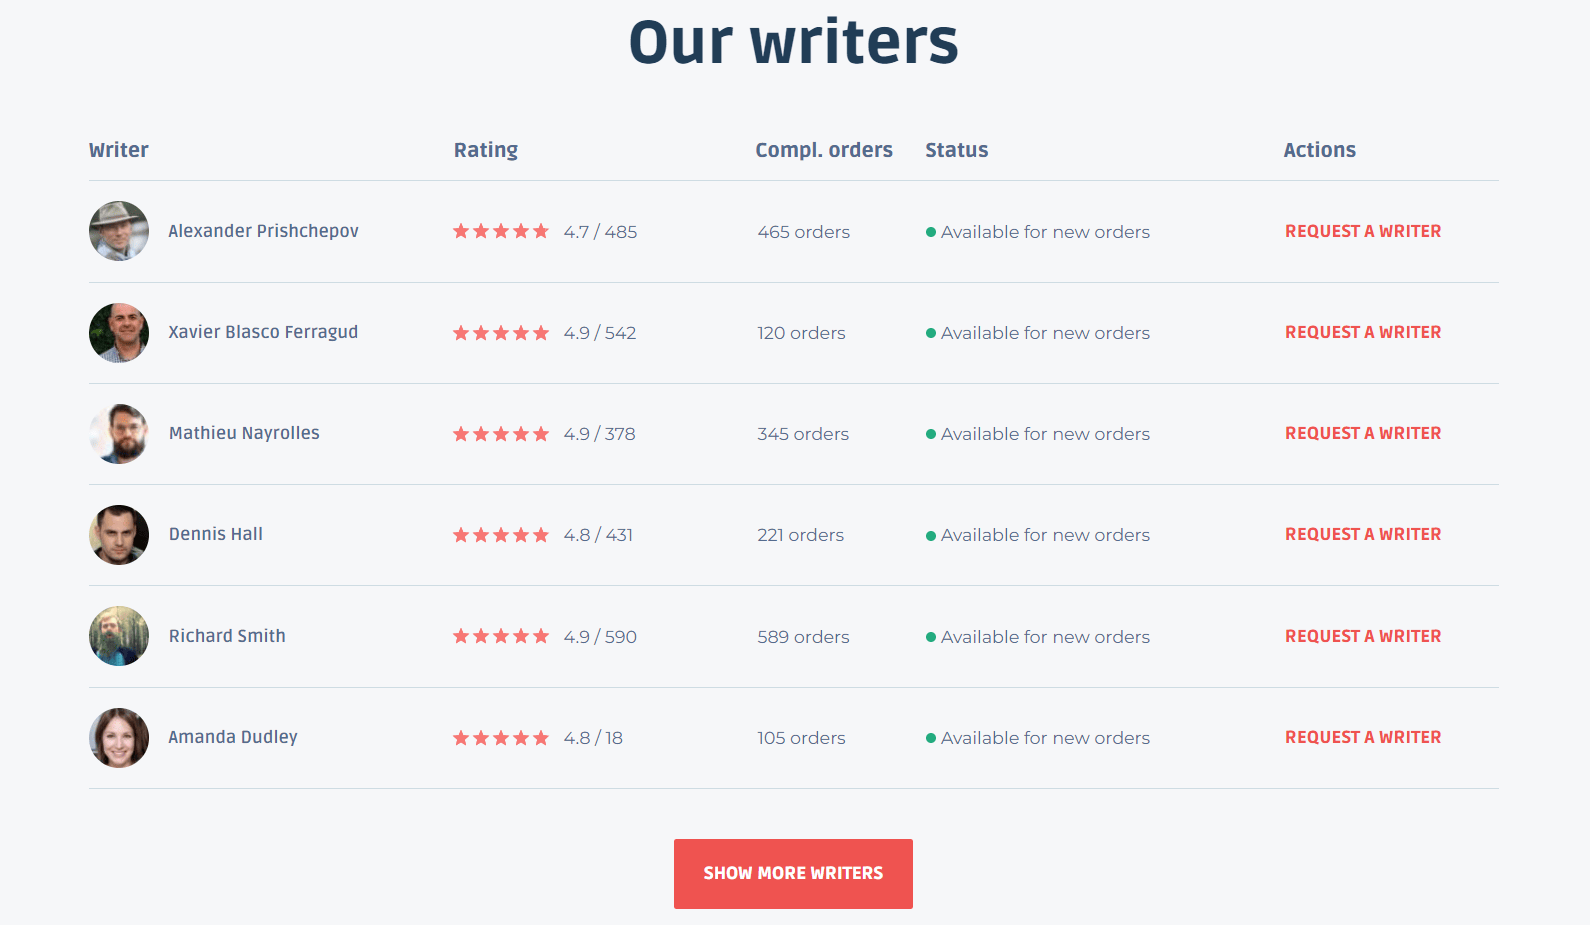Viewport: 1590px width, 925px height.
Task: Request a writer for Alexander Prishchepov
Action: tap(1362, 231)
